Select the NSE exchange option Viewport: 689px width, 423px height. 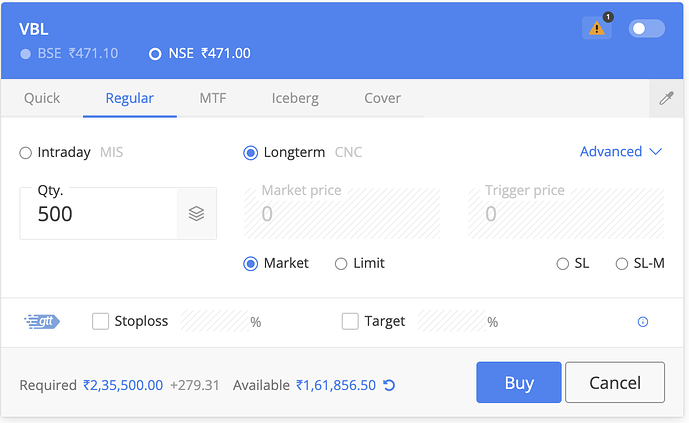[x=155, y=53]
